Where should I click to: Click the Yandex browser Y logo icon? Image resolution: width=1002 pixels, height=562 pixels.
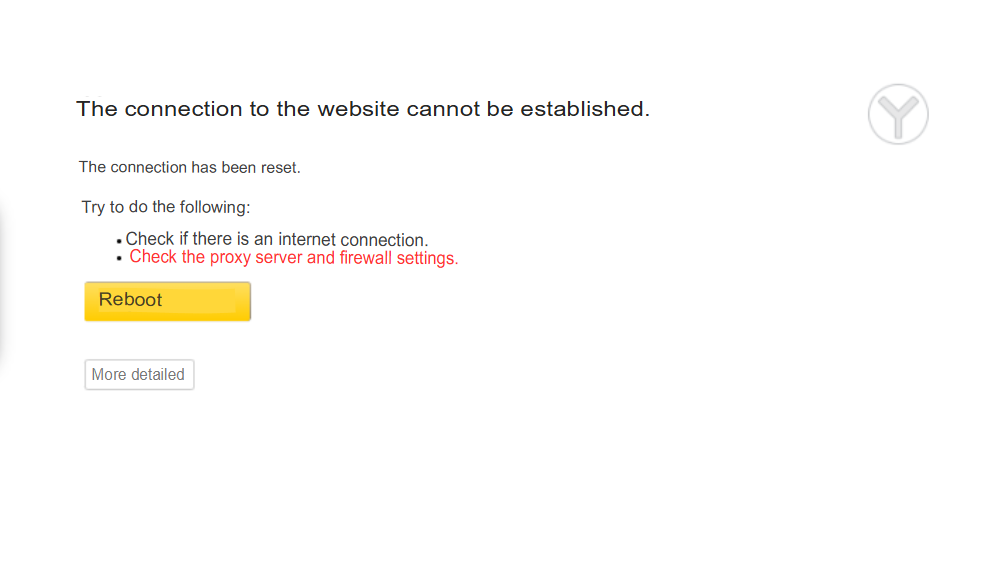tap(898, 114)
